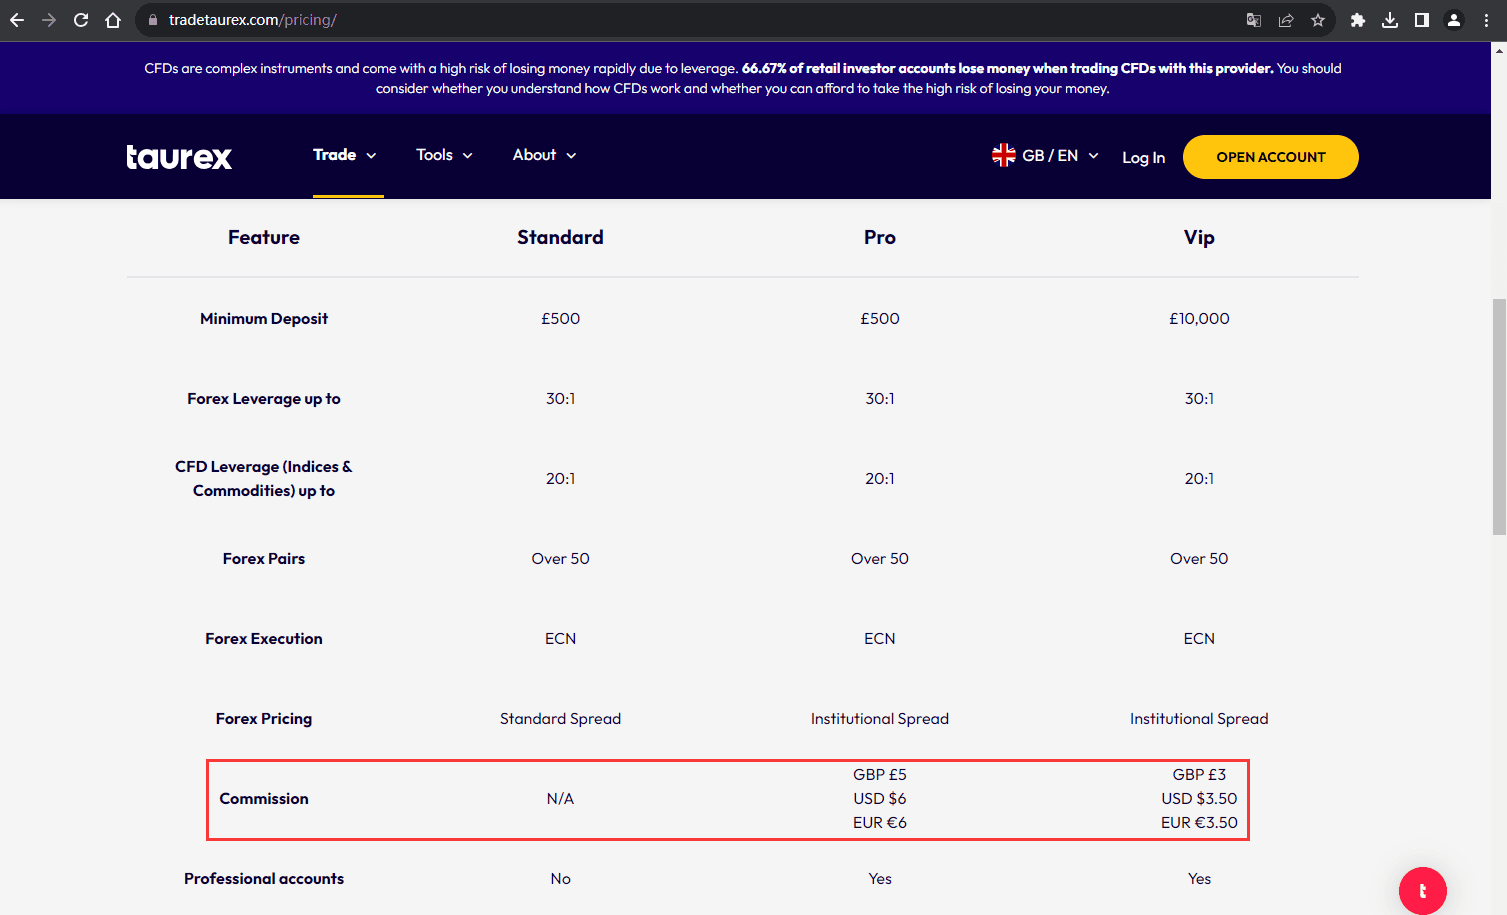Click the CFD Leverage row label
Image resolution: width=1507 pixels, height=915 pixels.
[x=264, y=478]
